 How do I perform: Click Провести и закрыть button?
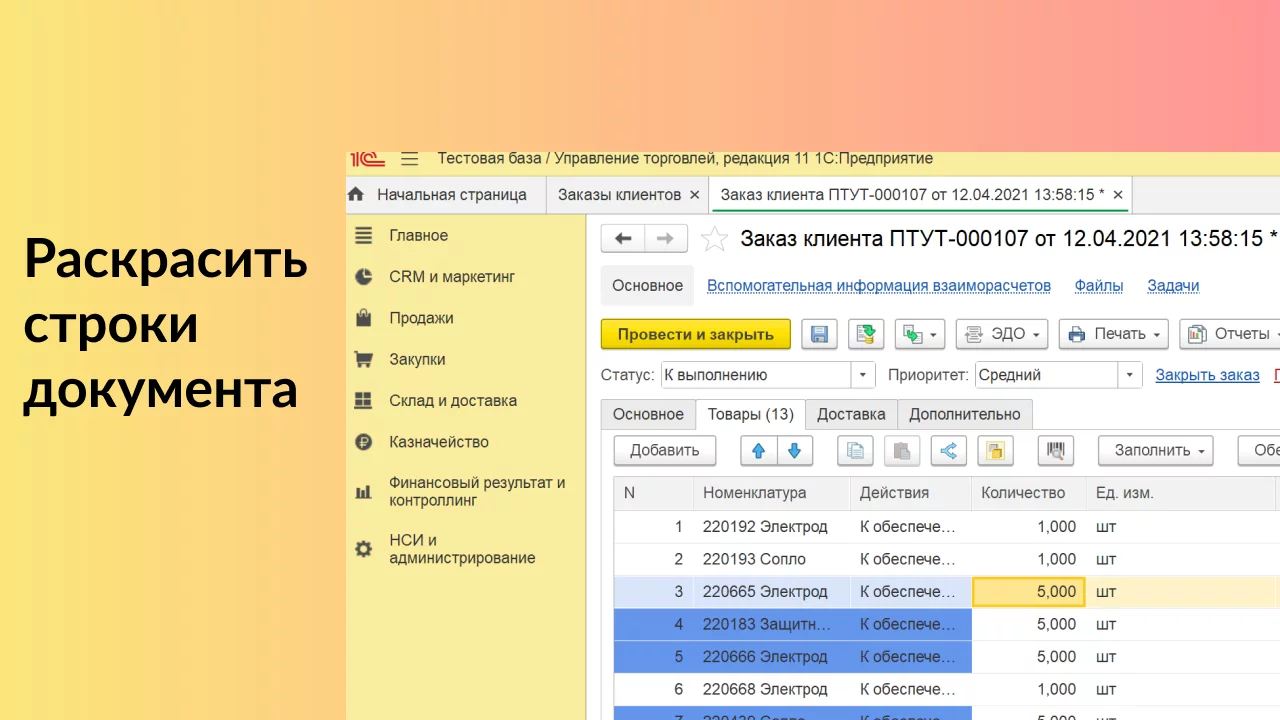(x=696, y=334)
